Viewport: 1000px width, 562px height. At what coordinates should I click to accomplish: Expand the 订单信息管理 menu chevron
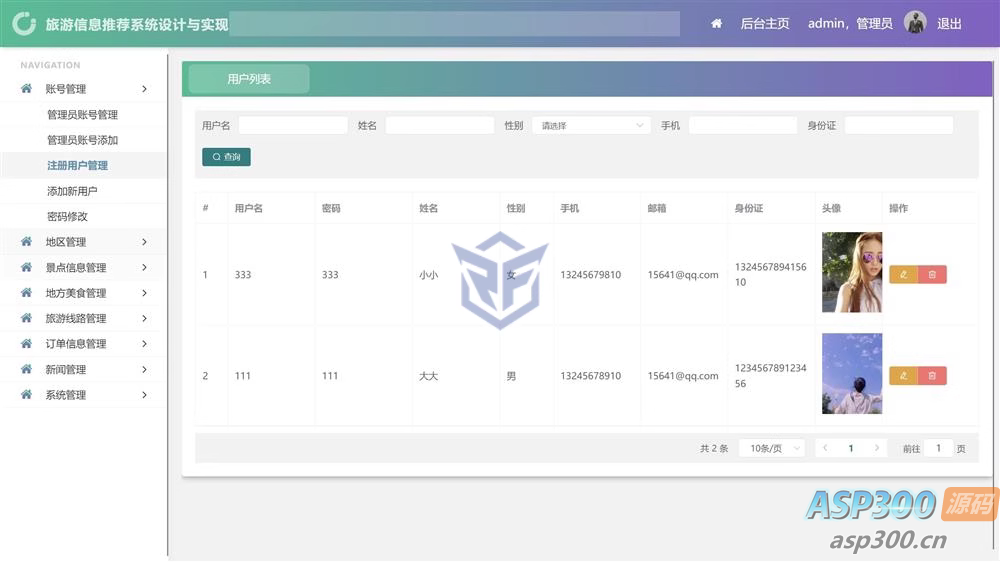pos(145,344)
